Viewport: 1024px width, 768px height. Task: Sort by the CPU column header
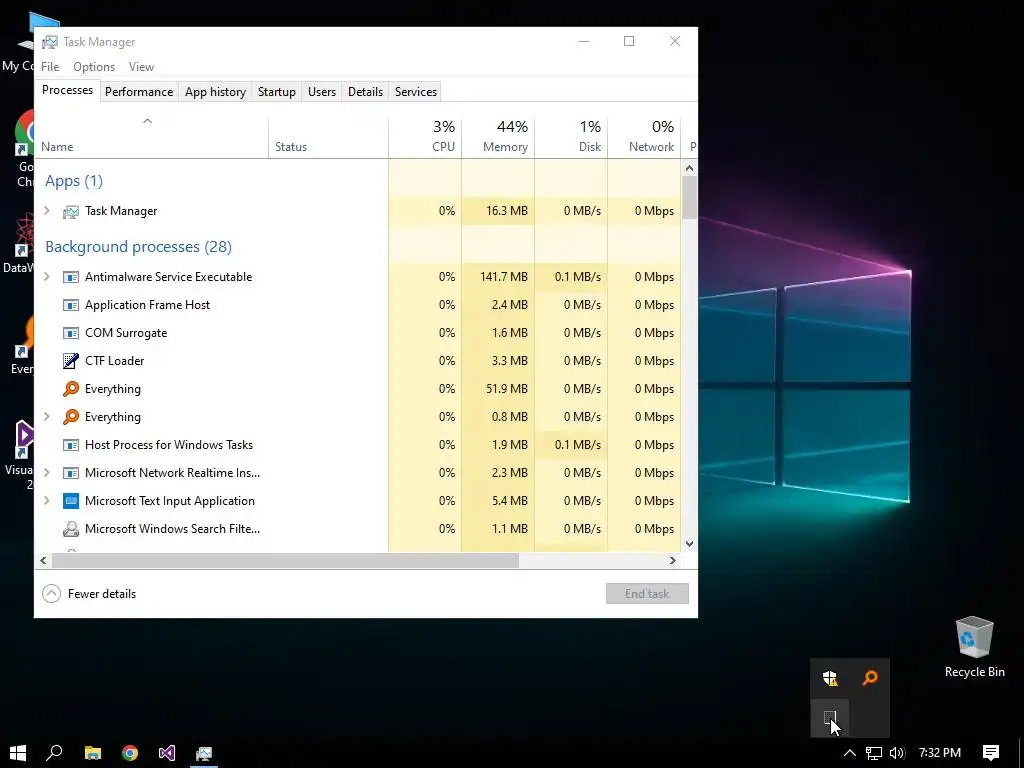tap(425, 137)
